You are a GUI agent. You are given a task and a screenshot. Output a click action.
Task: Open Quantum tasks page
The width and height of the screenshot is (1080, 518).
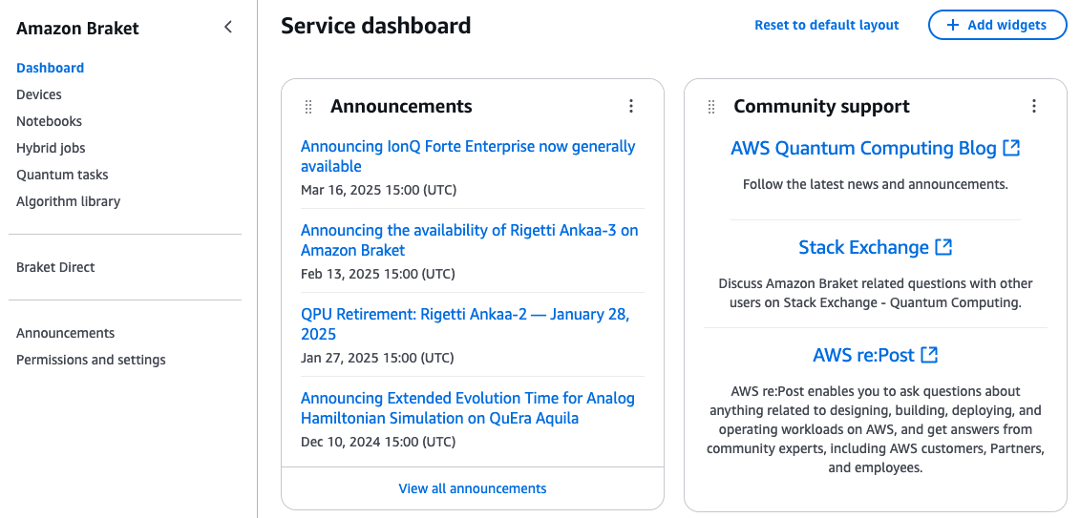coord(62,175)
